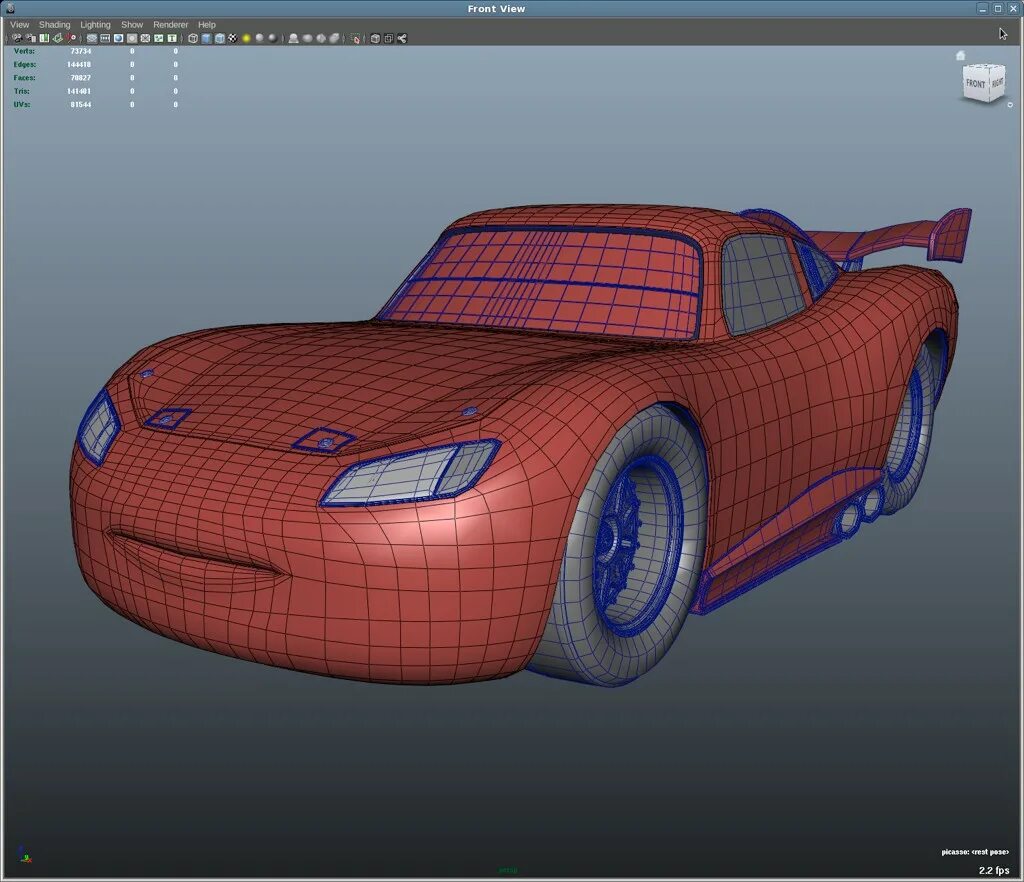This screenshot has height=882, width=1024.
Task: Click the 'Edges:' heads-up label
Action: [x=25, y=65]
